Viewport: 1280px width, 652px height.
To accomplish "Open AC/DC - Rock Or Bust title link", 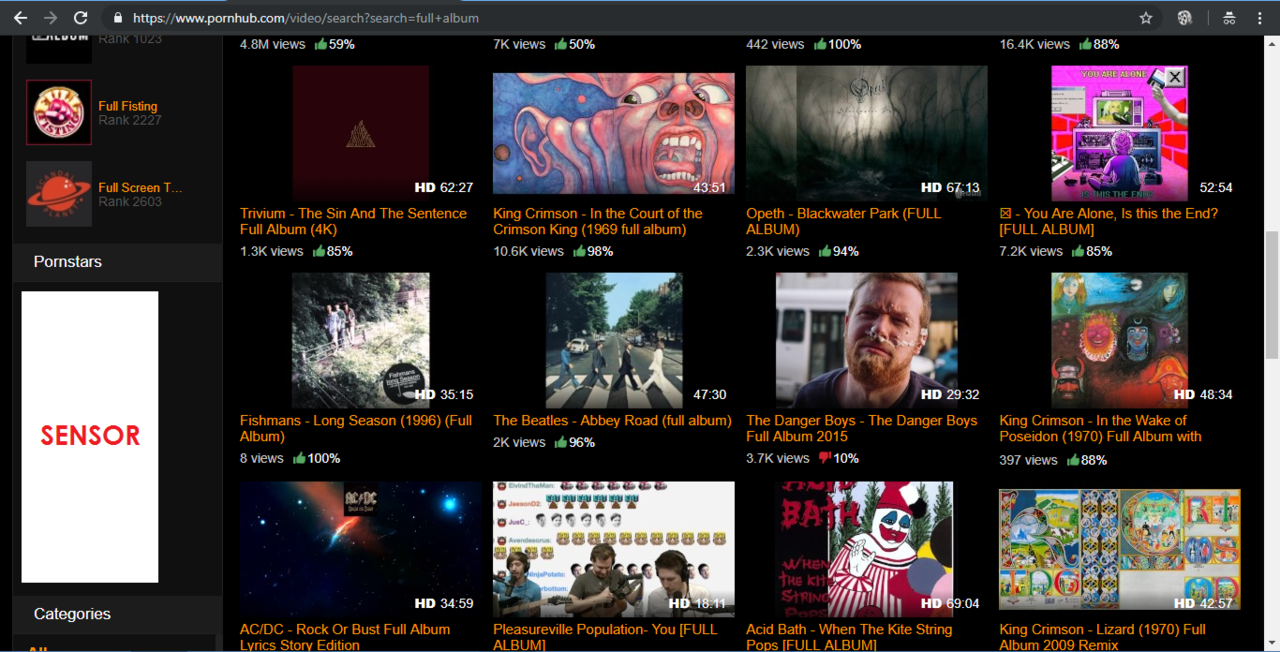I will [345, 637].
